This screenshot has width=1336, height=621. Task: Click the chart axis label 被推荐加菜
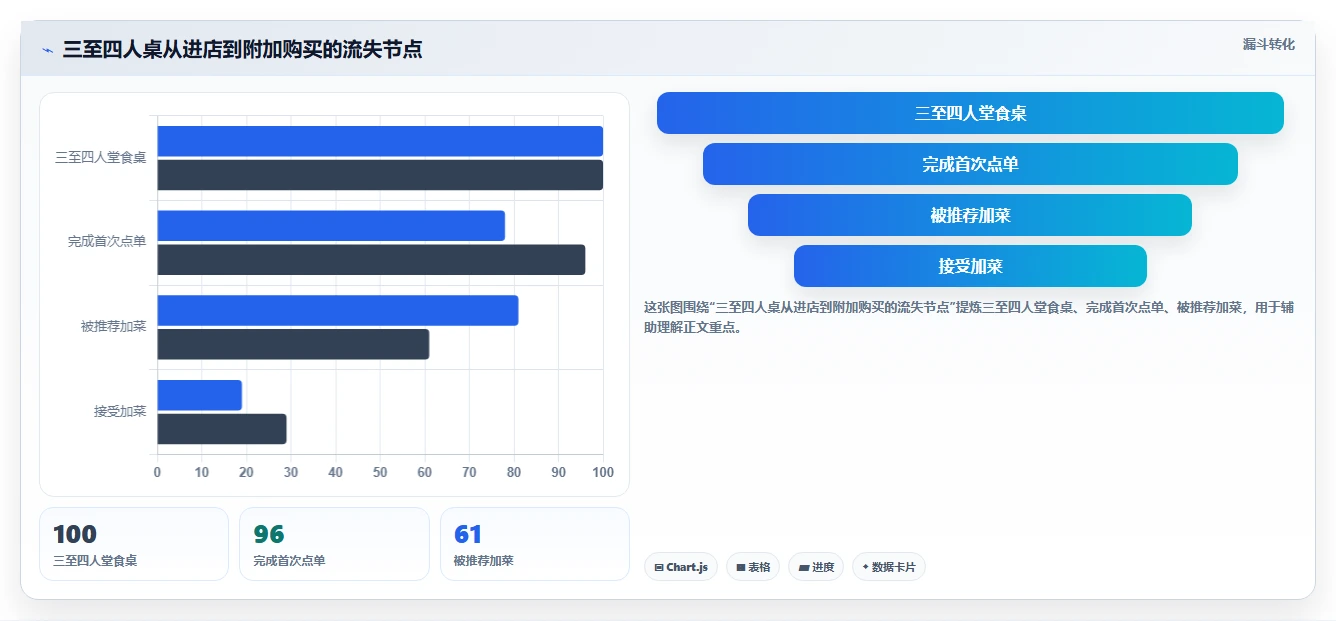(x=114, y=326)
